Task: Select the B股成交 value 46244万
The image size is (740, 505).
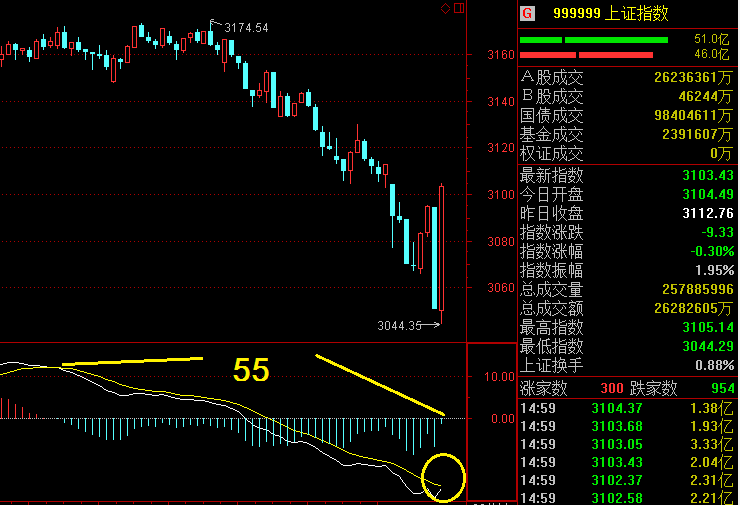Action: (706, 97)
